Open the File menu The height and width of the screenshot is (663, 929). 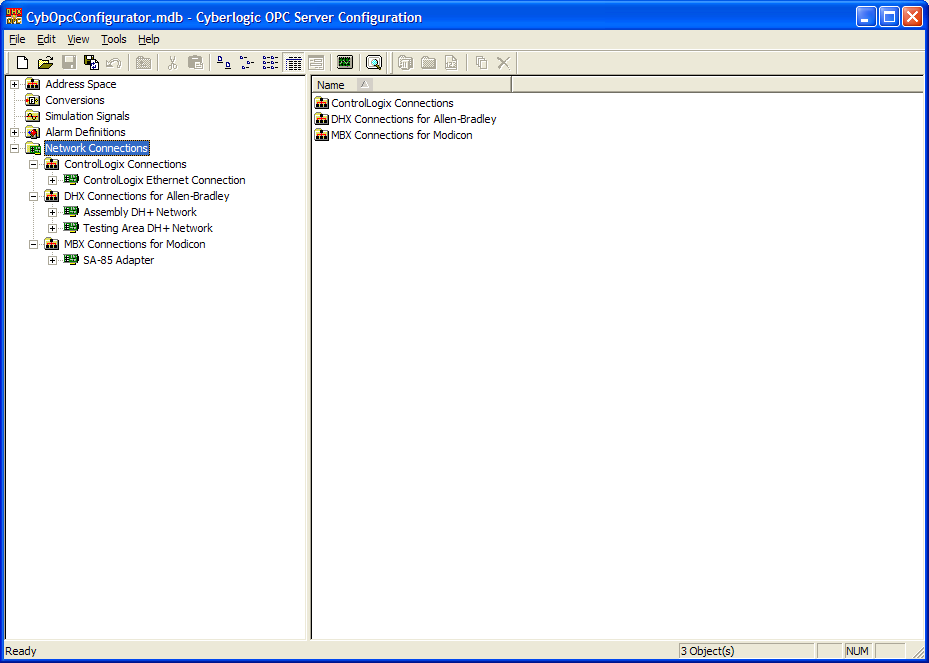click(x=17, y=39)
